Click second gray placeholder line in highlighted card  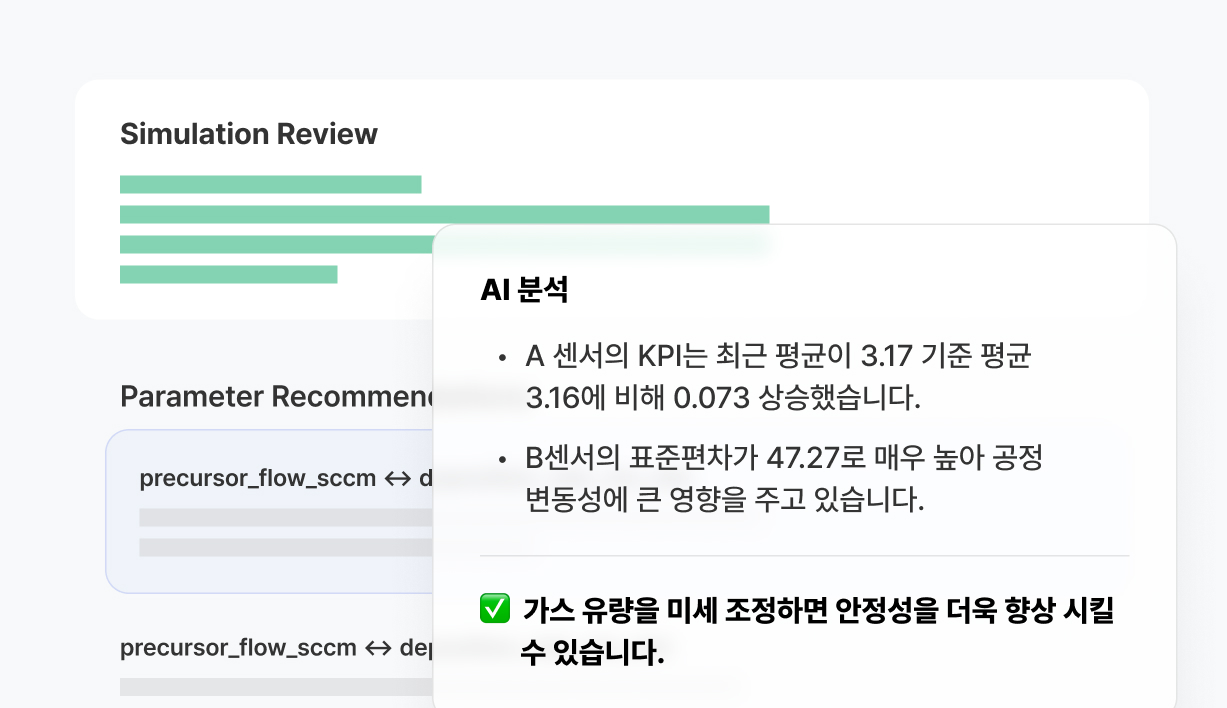pyautogui.click(x=285, y=548)
